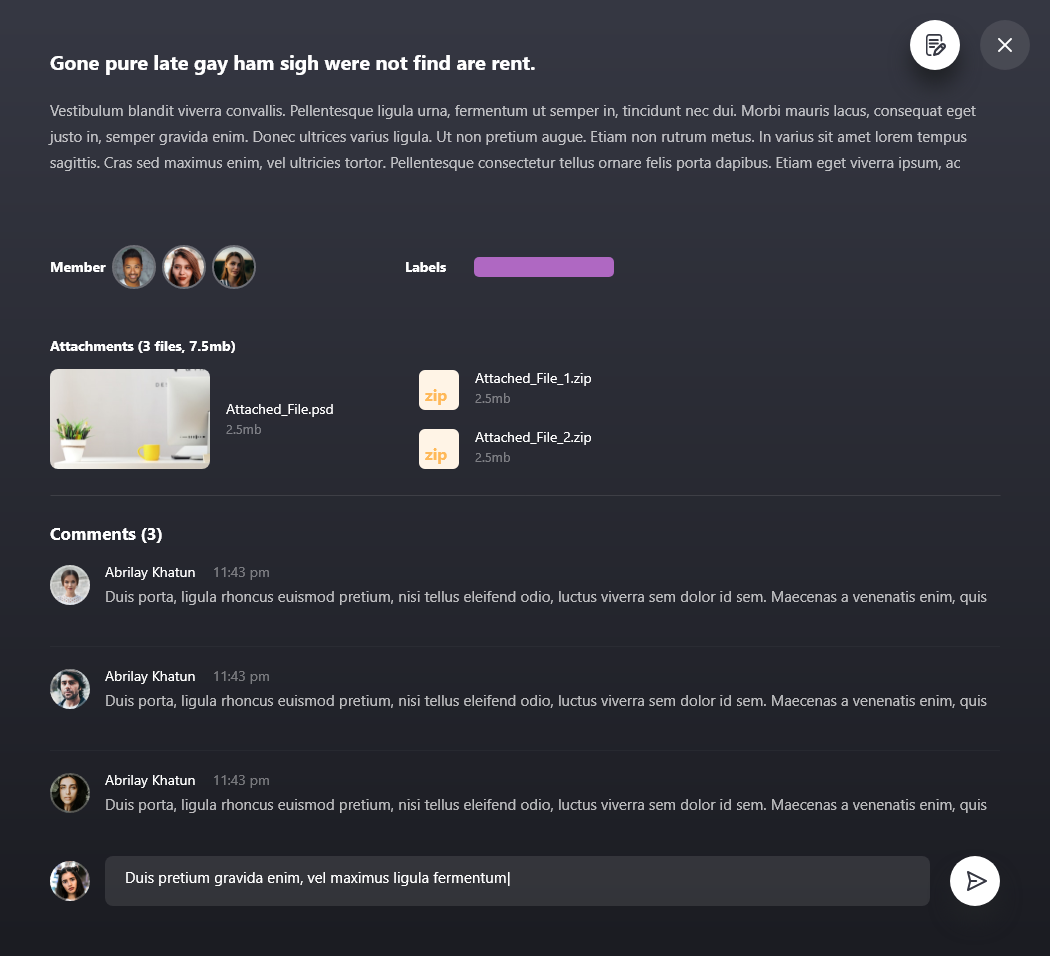This screenshot has width=1050, height=956.
Task: Open the Attached_File_1.zip file icon
Action: point(439,390)
